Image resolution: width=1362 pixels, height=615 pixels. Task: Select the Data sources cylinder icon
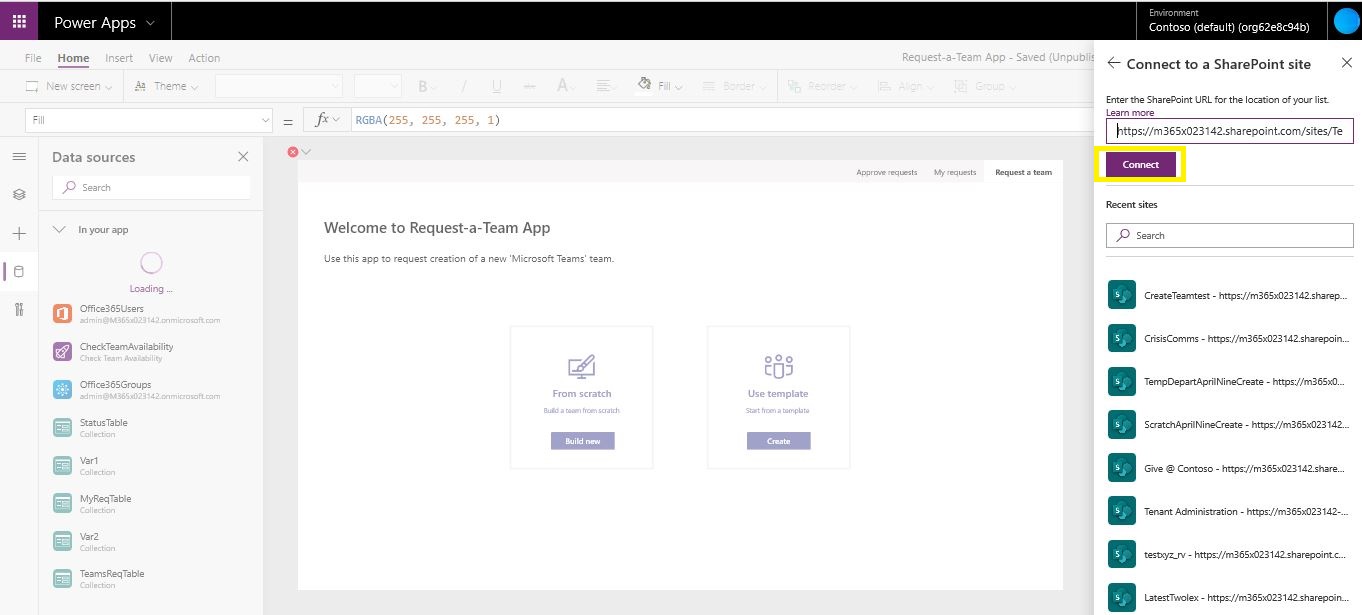pyautogui.click(x=19, y=271)
